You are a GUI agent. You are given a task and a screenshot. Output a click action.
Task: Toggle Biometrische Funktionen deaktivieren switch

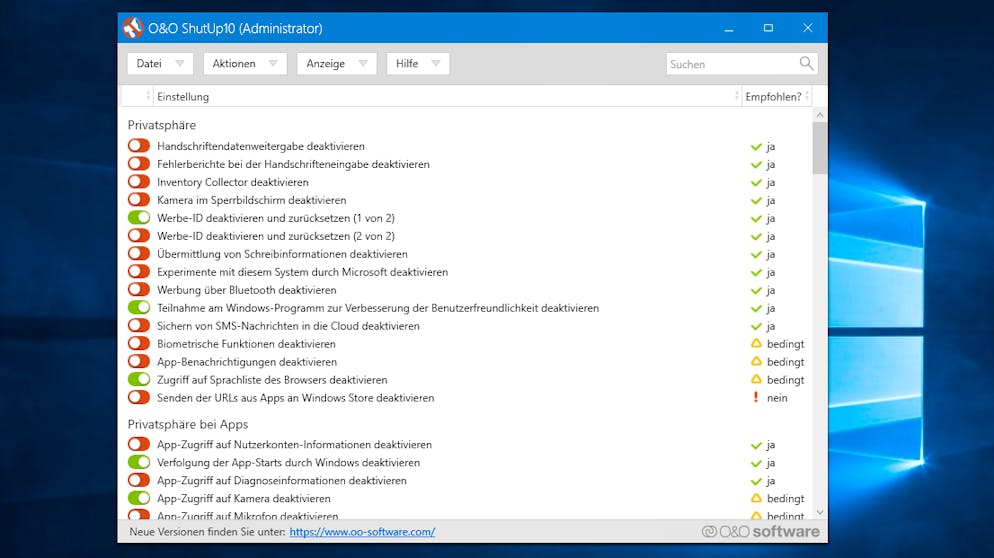coord(139,344)
